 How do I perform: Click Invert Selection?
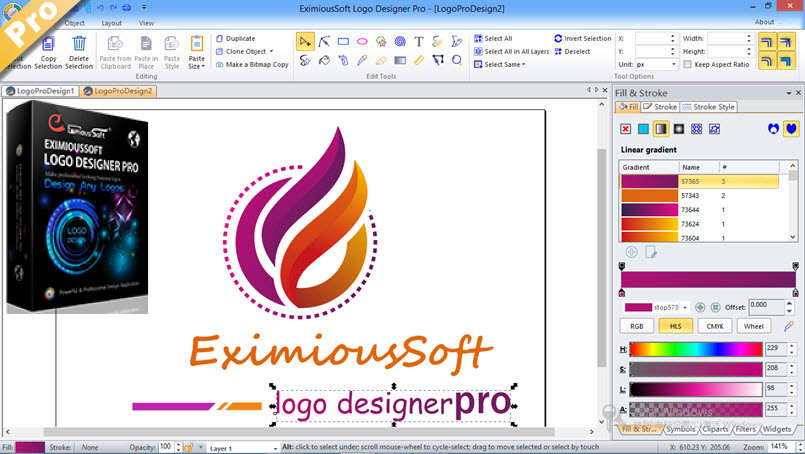click(x=583, y=39)
